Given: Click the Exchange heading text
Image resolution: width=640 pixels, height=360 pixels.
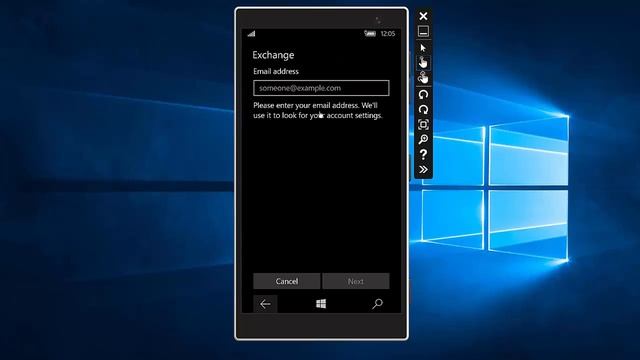Looking at the screenshot, I should (x=273, y=55).
